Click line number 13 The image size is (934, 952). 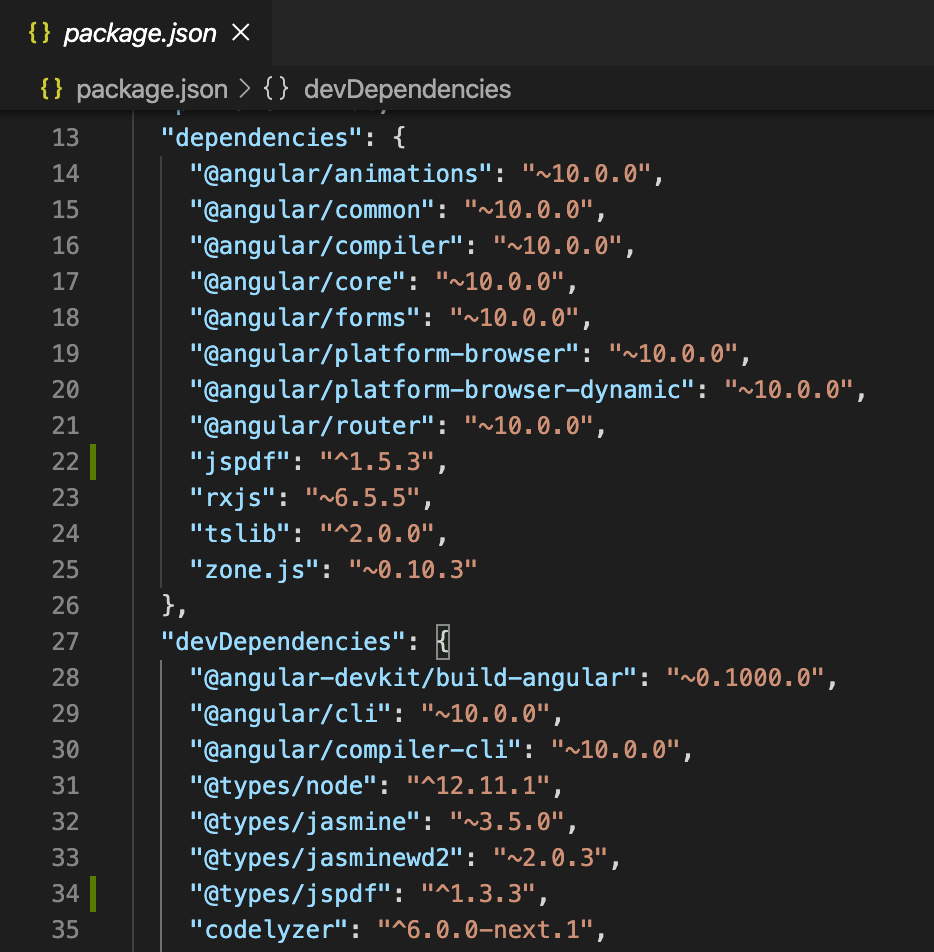click(65, 137)
